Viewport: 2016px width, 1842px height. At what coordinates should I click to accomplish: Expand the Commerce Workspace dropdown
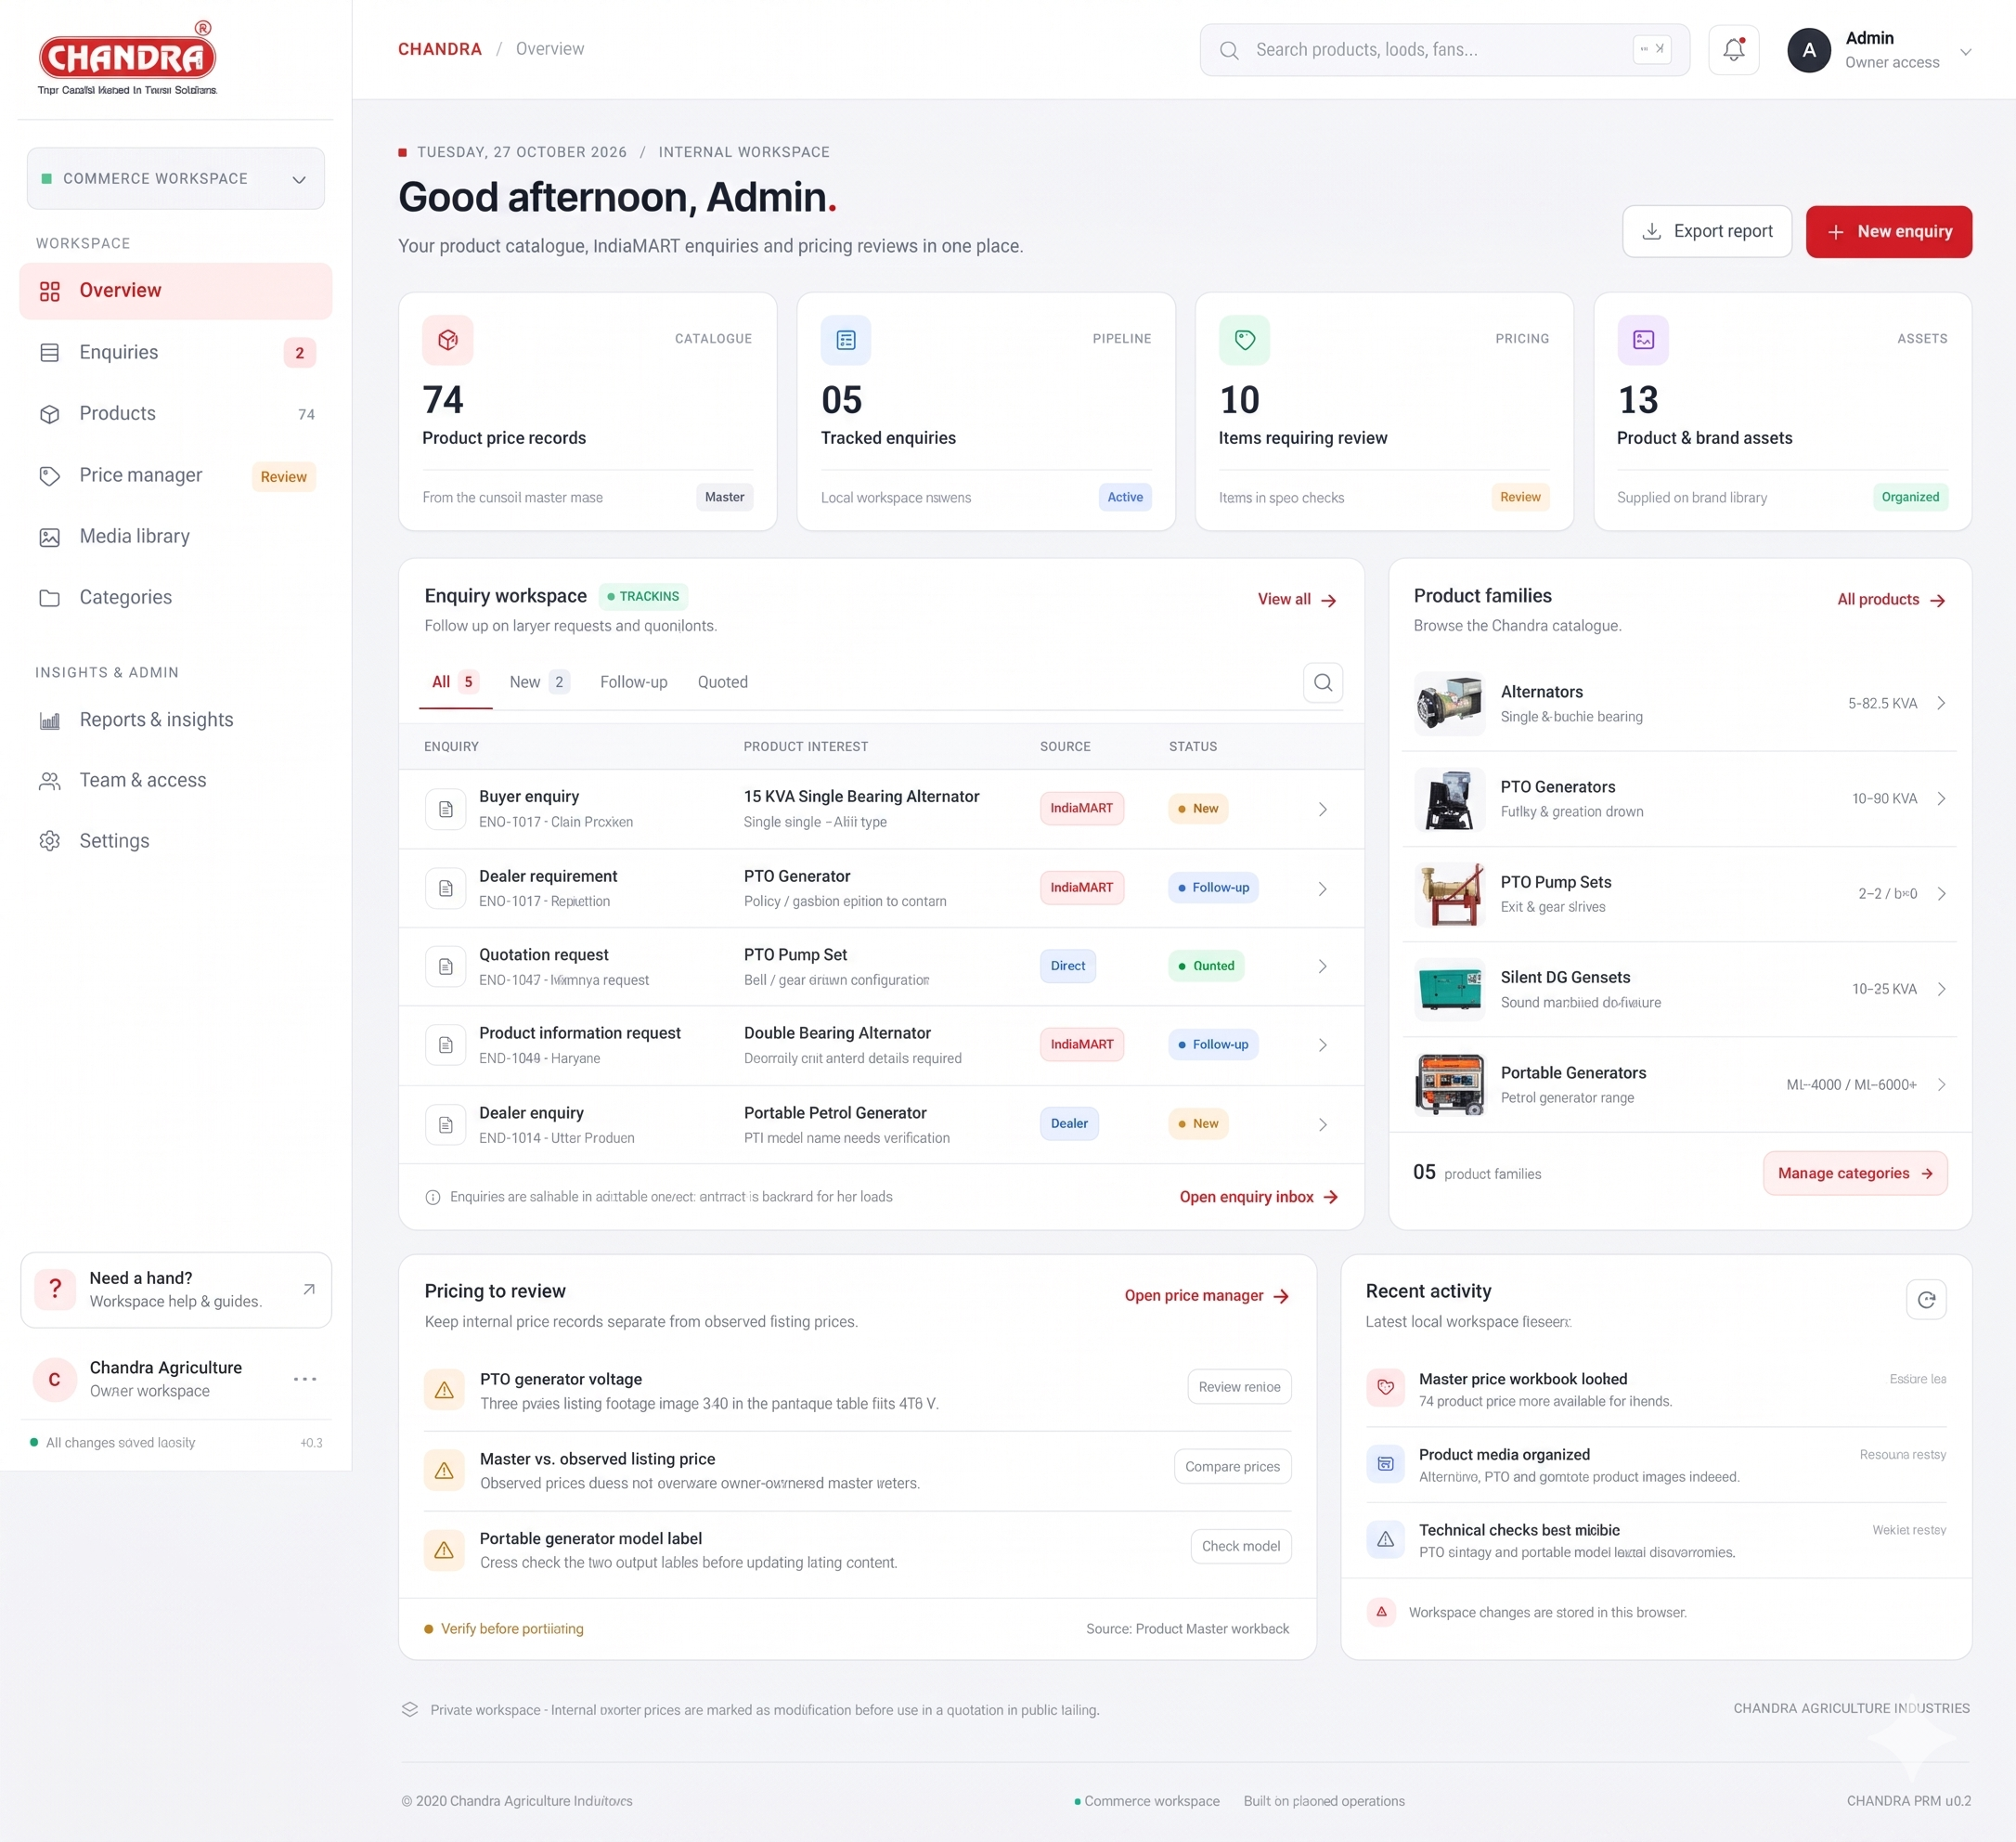click(176, 179)
